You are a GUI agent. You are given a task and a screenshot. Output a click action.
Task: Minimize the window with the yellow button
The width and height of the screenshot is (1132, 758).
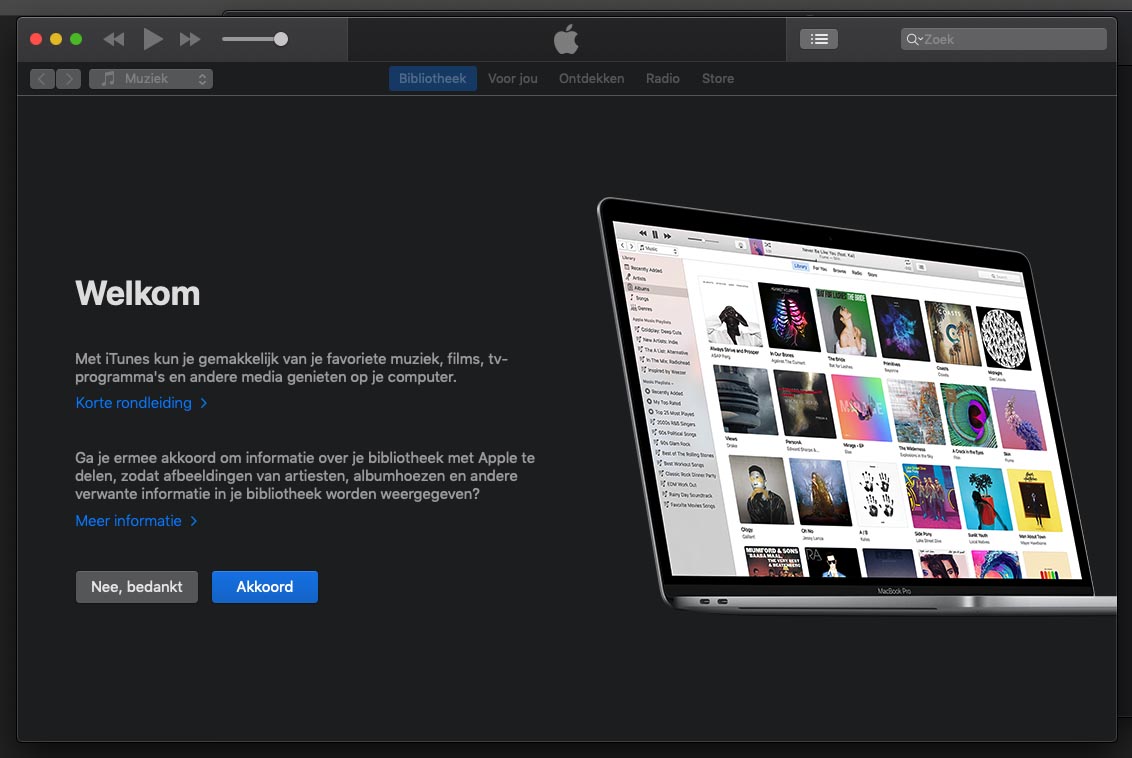pos(56,39)
